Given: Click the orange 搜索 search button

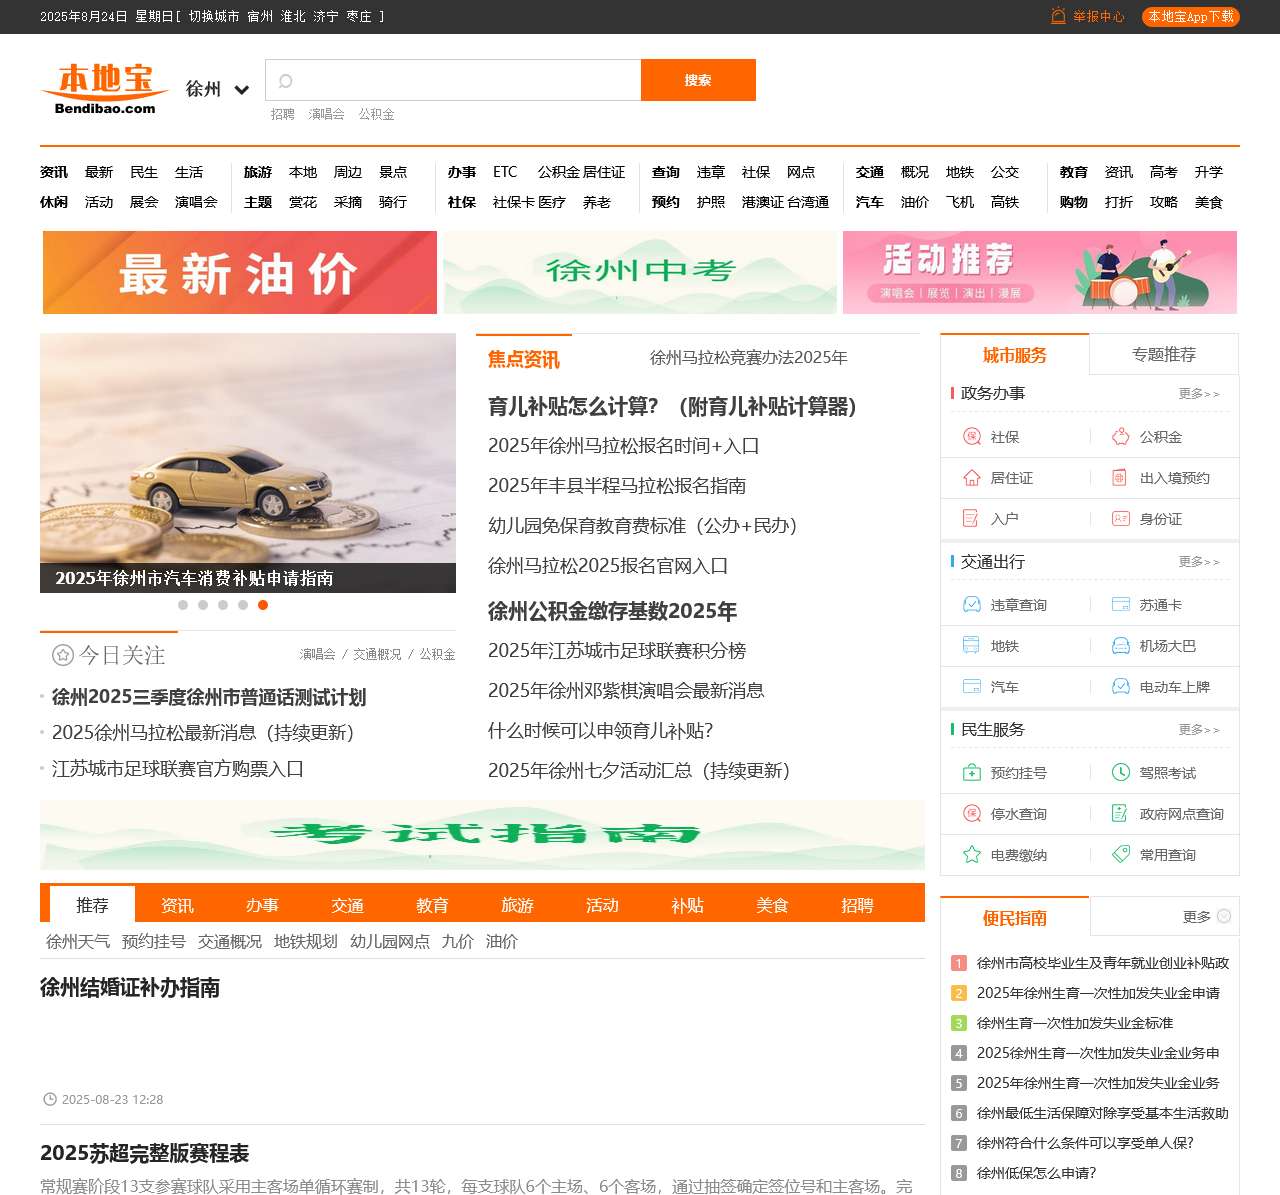Looking at the screenshot, I should (698, 80).
